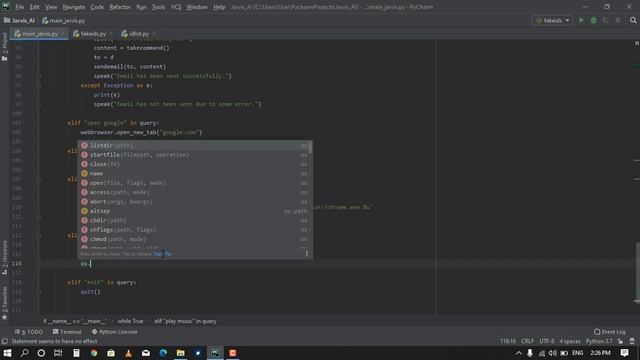Open Google Chrome from the taskbar
This screenshot has width=640, height=360.
94,353
